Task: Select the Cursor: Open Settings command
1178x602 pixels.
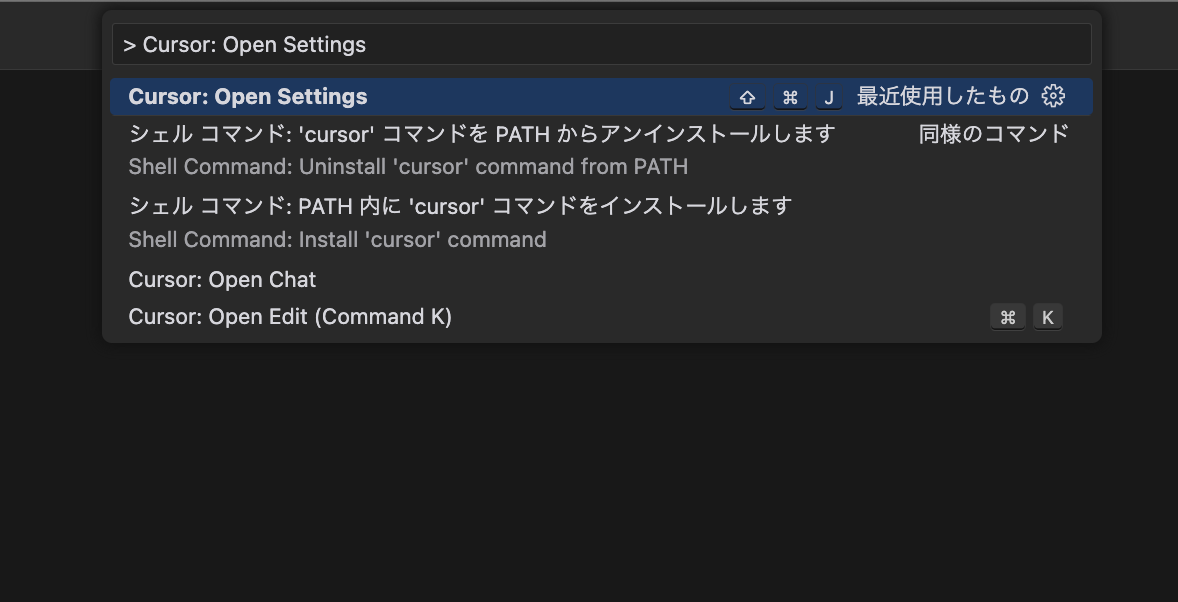Action: click(601, 97)
